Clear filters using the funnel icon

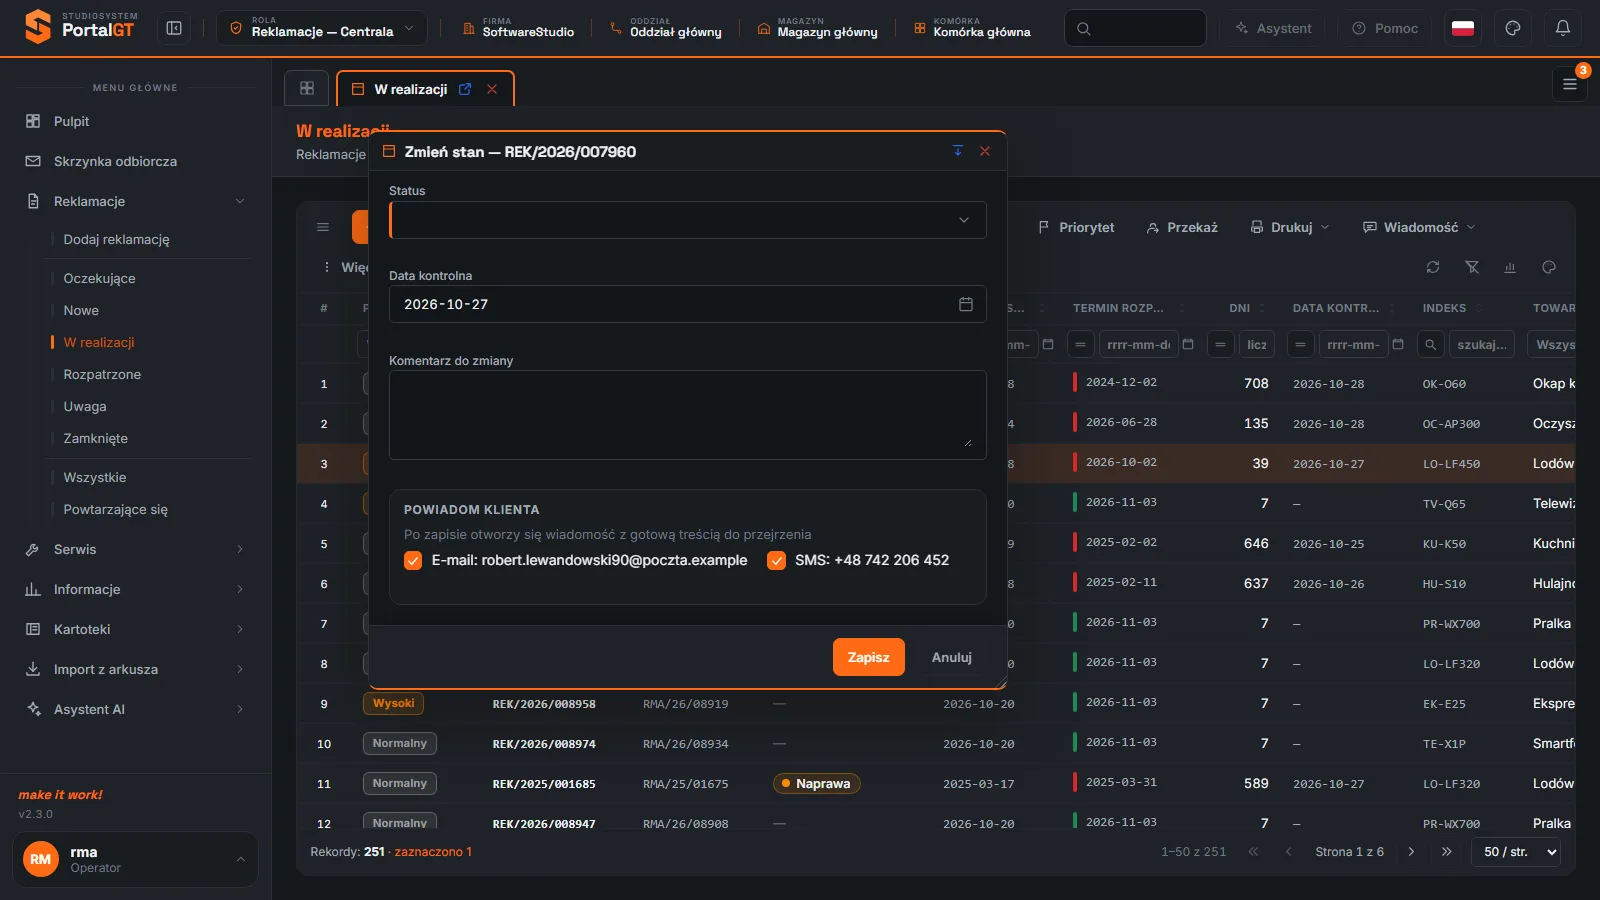click(x=1472, y=267)
